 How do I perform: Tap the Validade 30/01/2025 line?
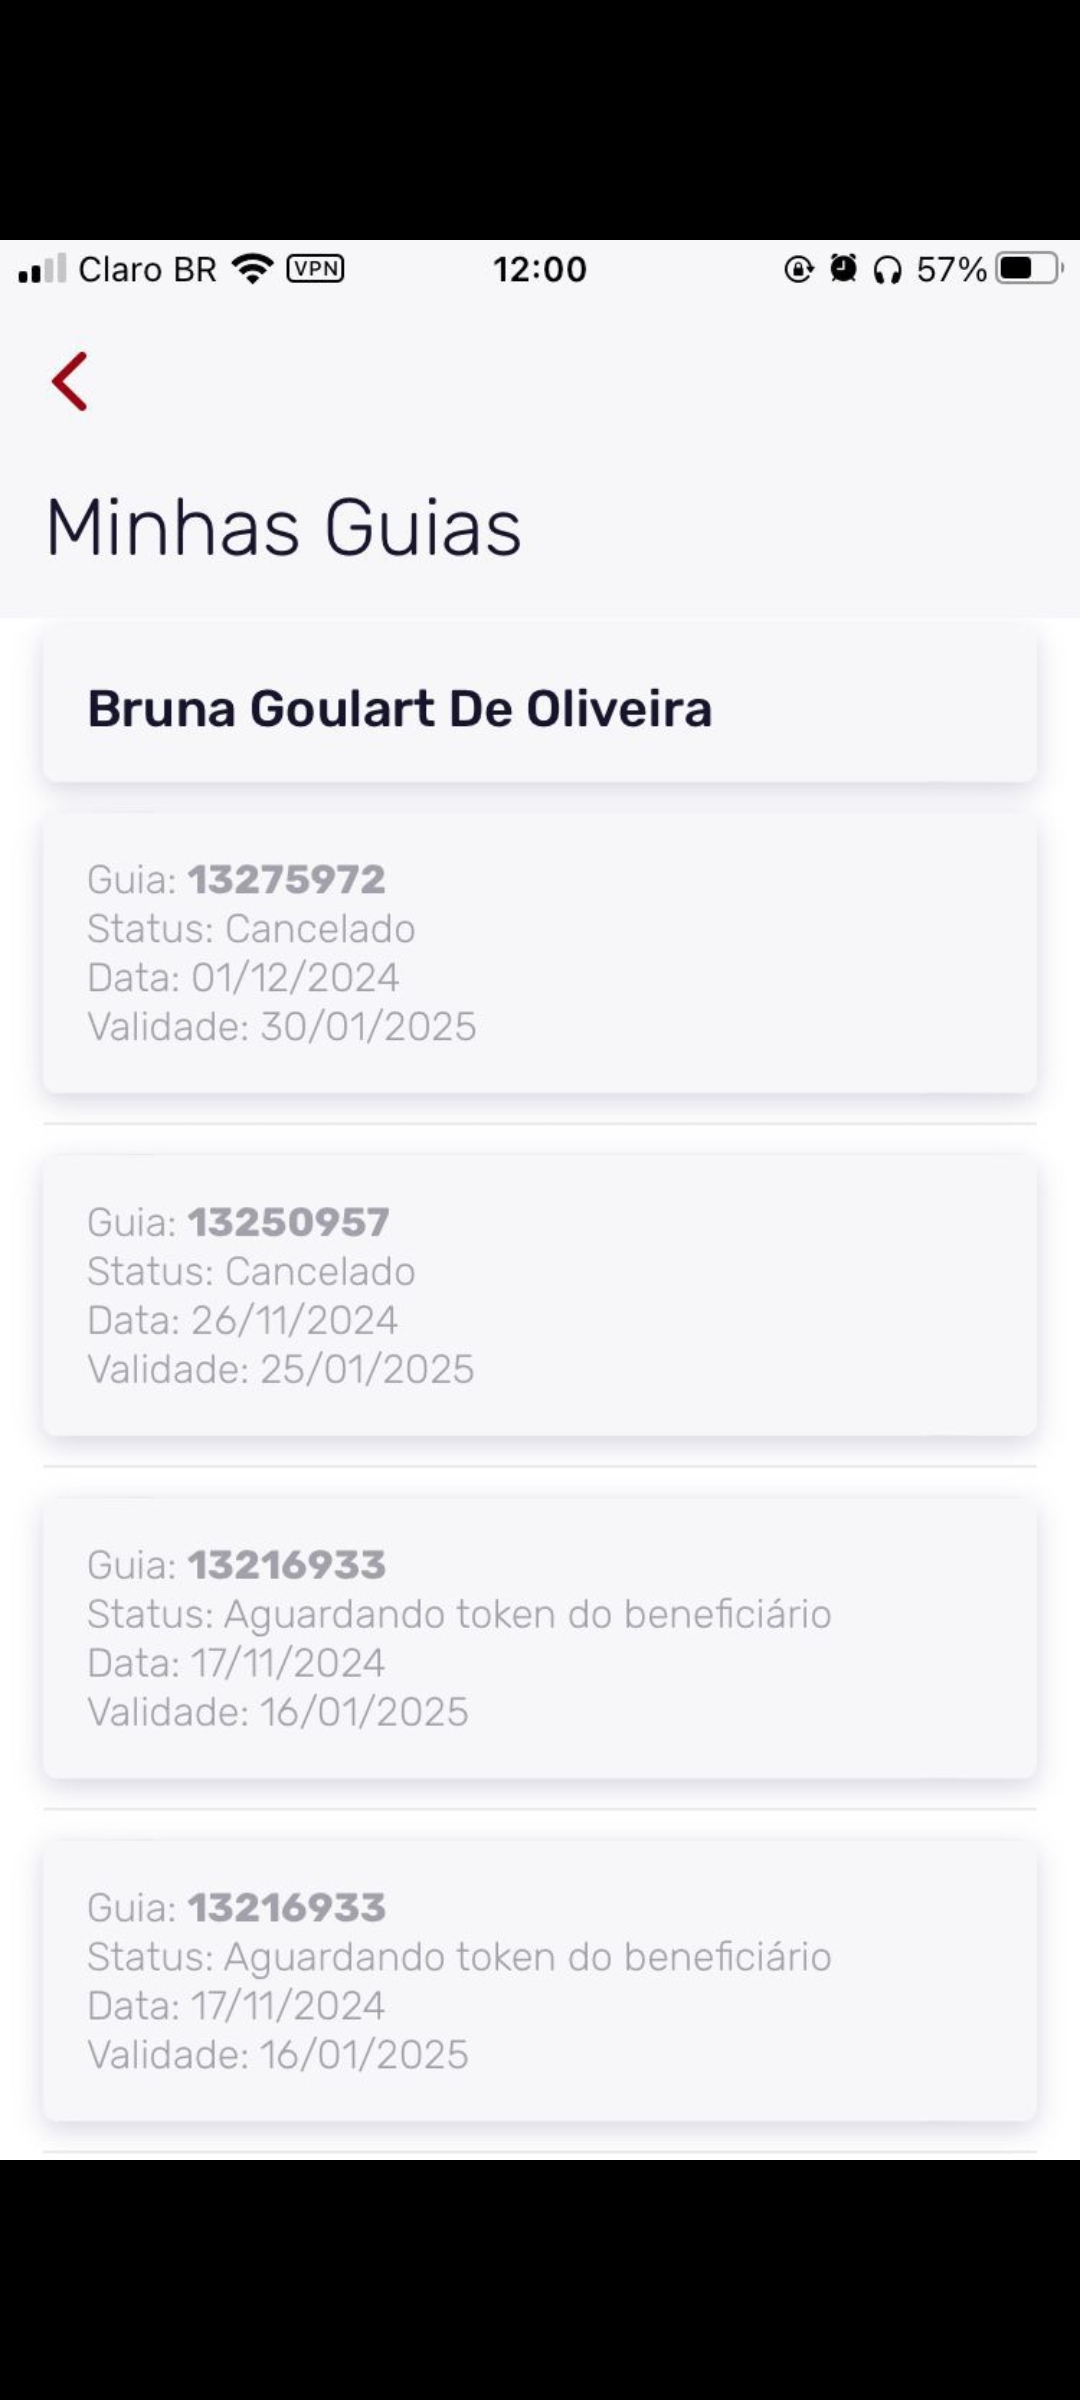[x=282, y=1026]
